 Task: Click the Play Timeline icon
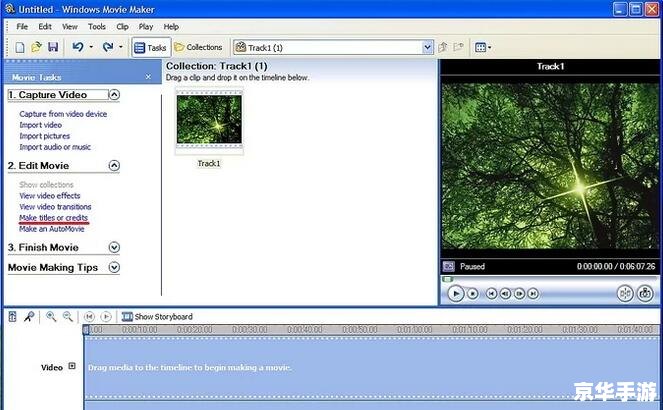[106, 316]
